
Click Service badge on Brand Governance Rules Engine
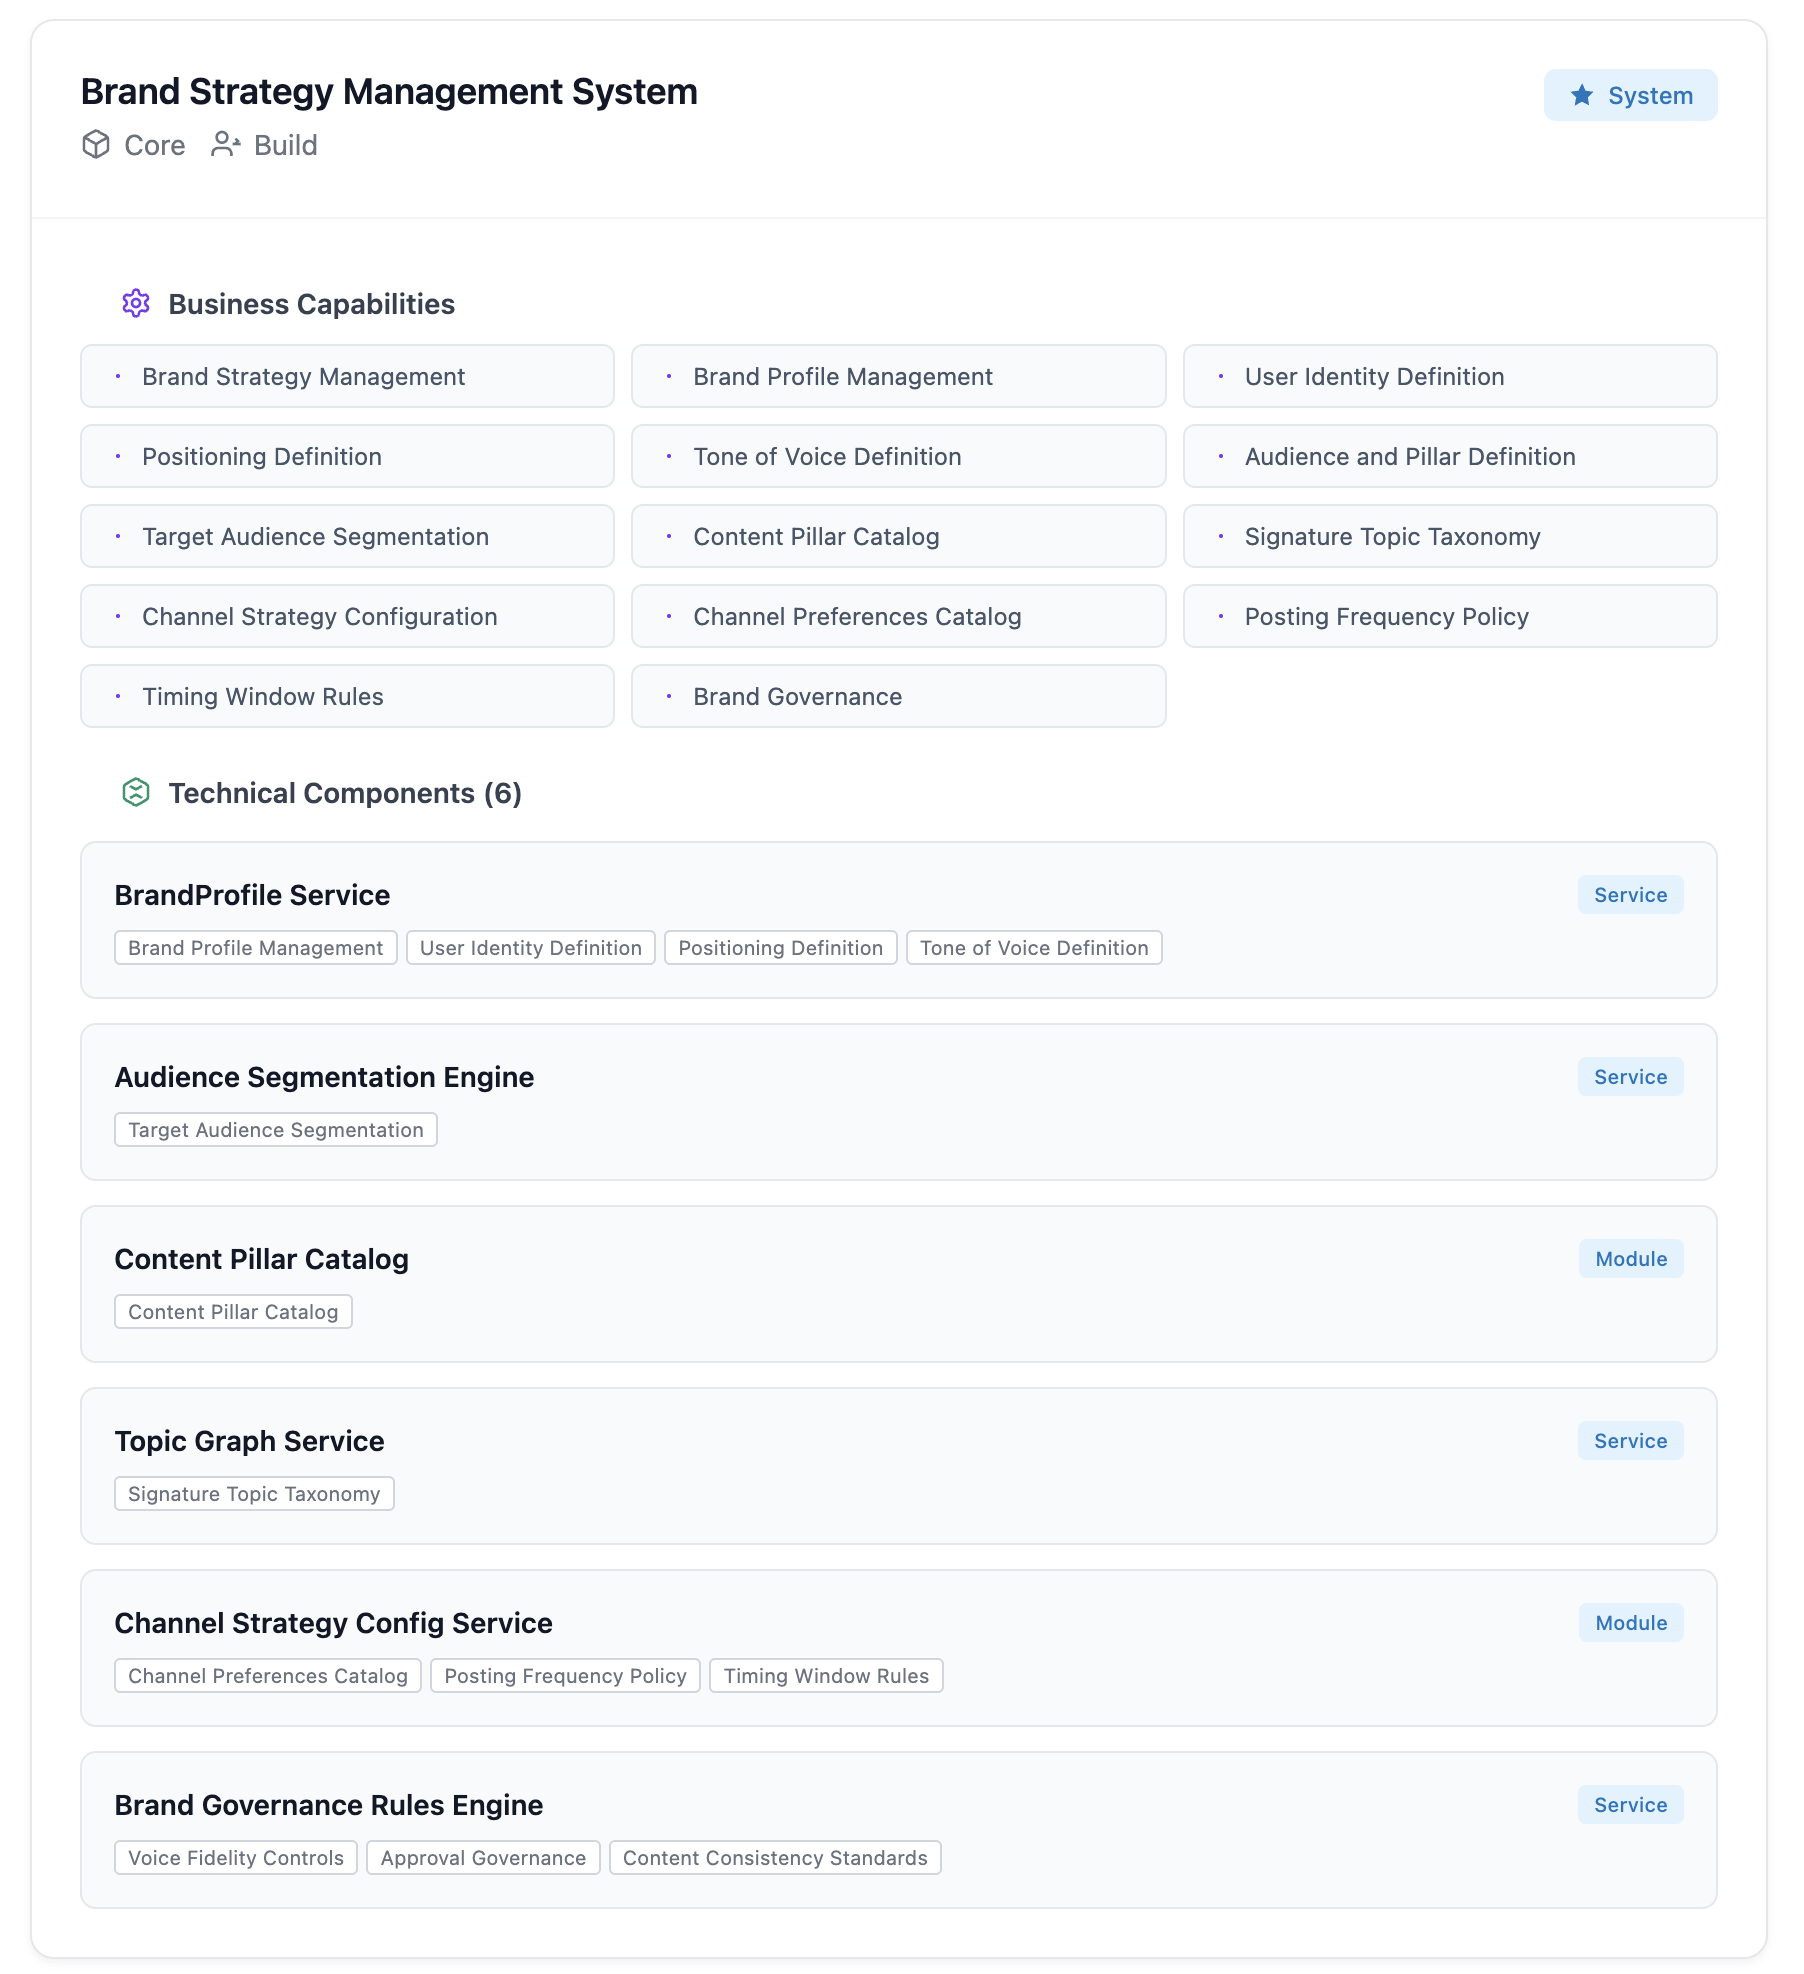pos(1630,1805)
